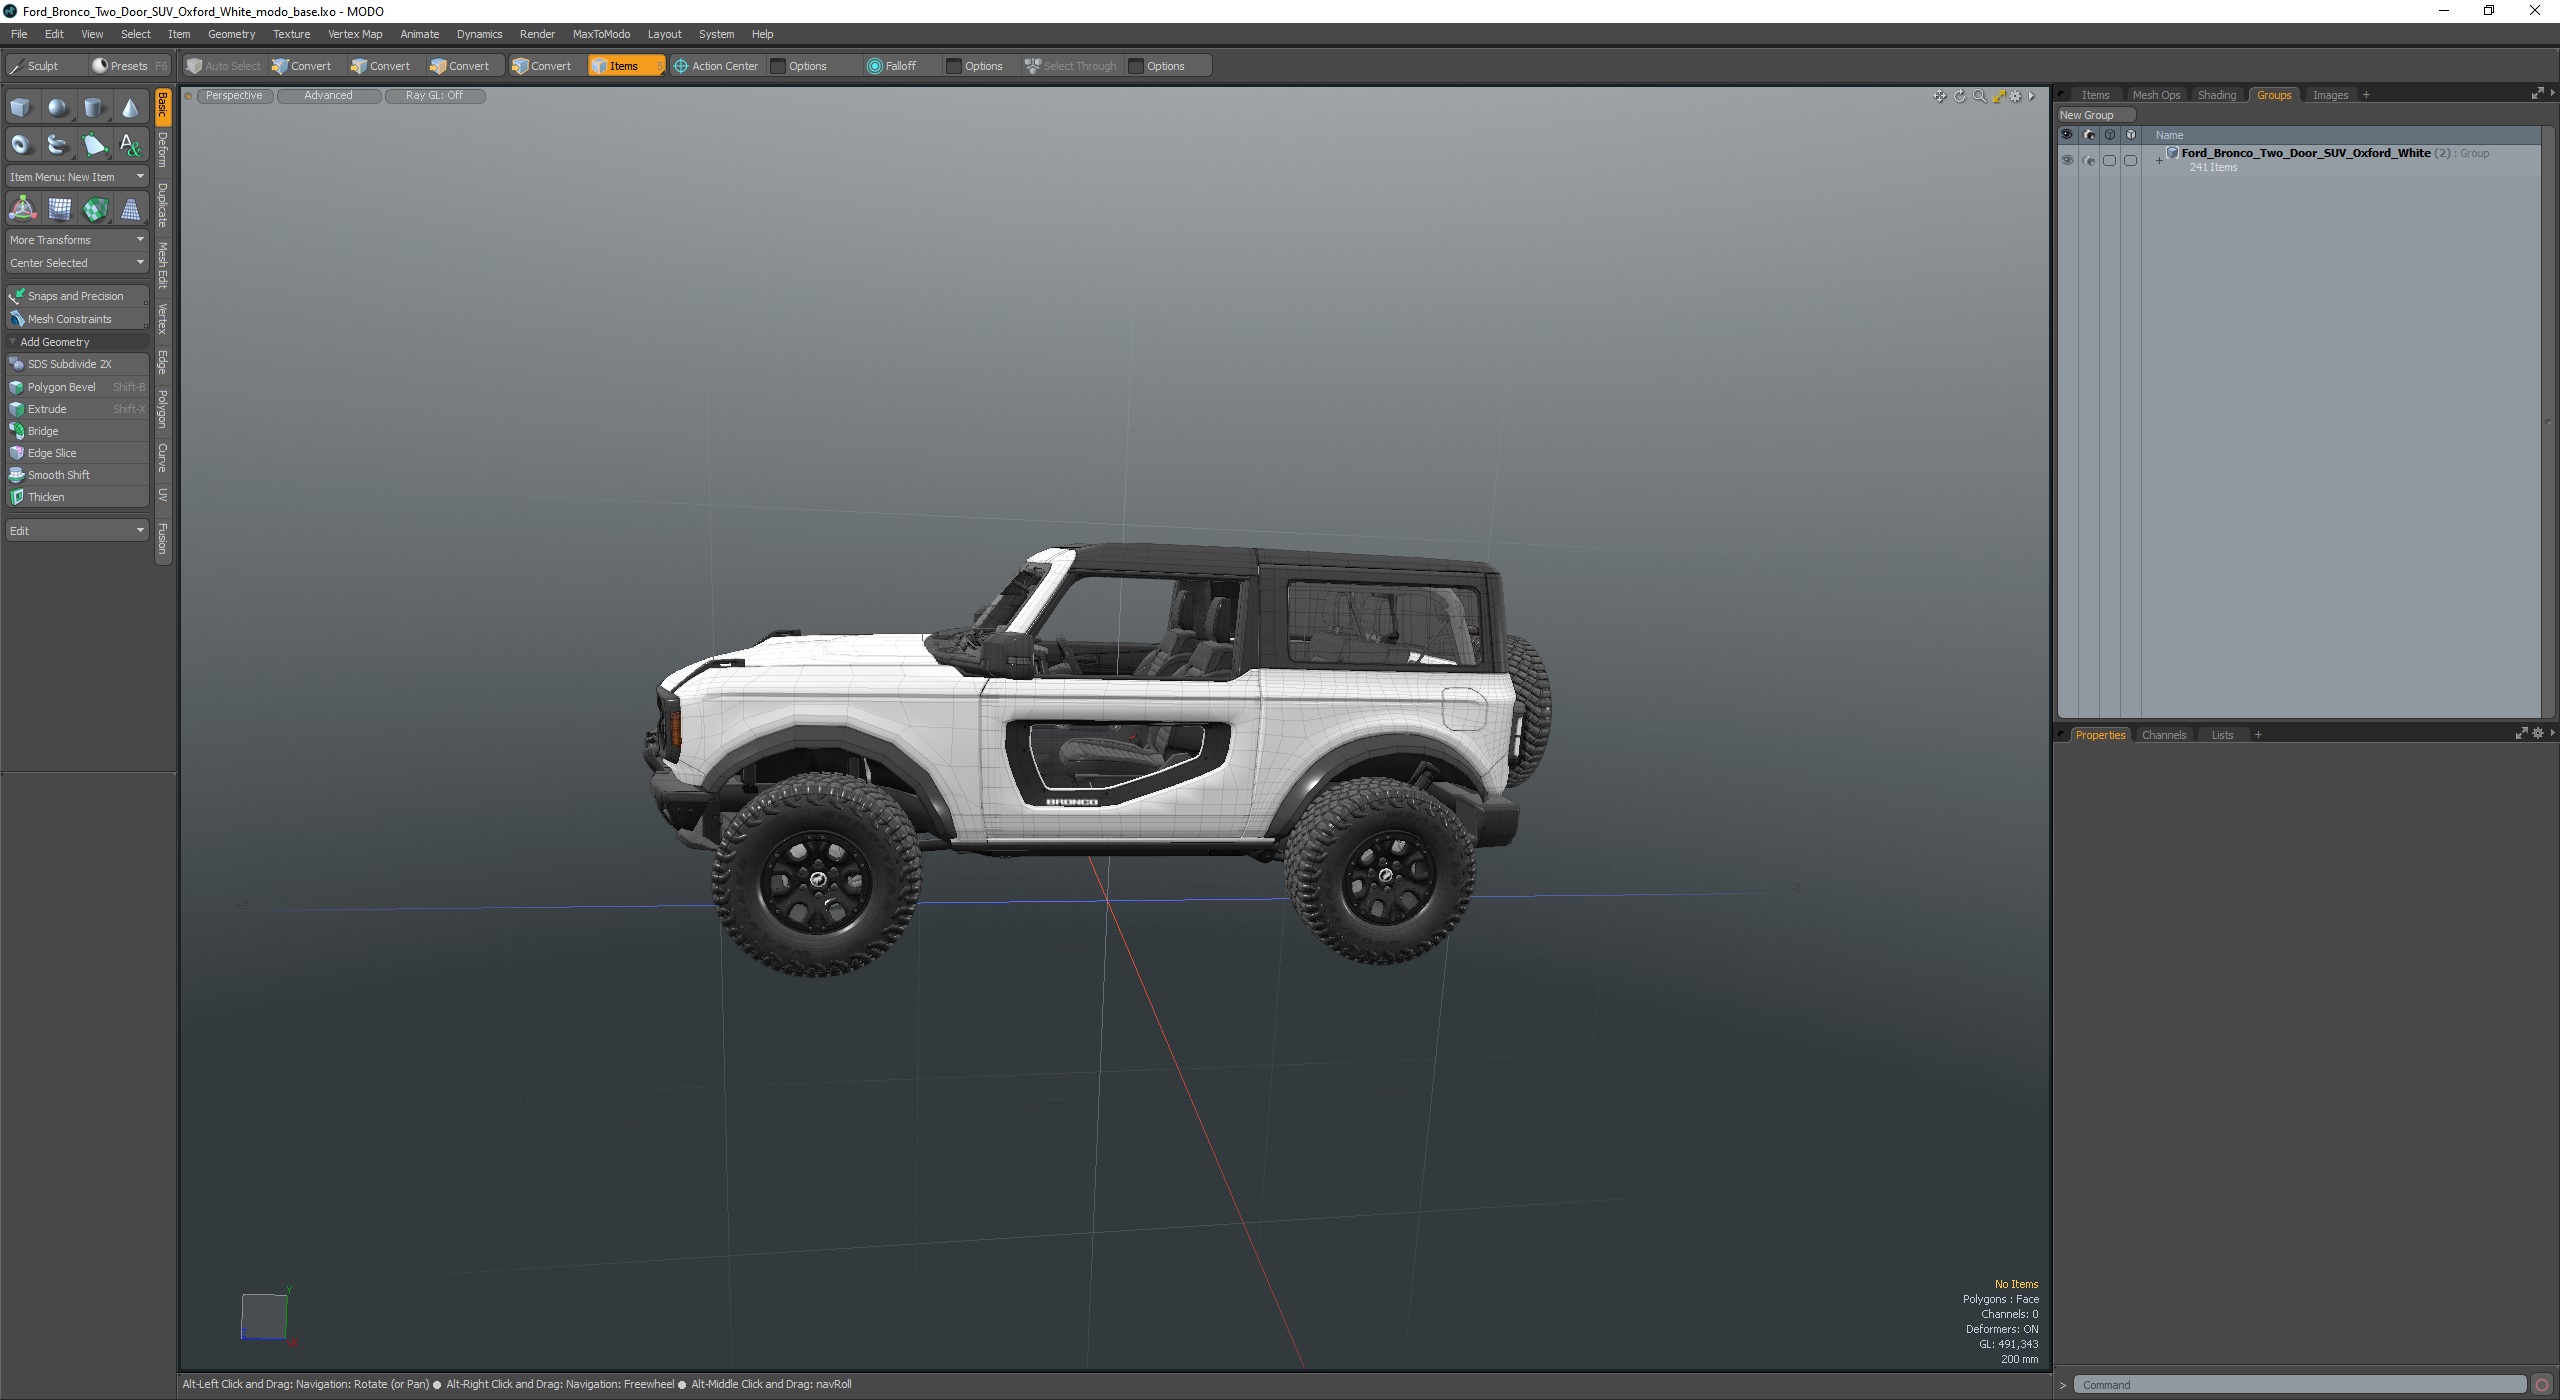
Task: Open viewport settings gear icon
Action: (x=2016, y=96)
